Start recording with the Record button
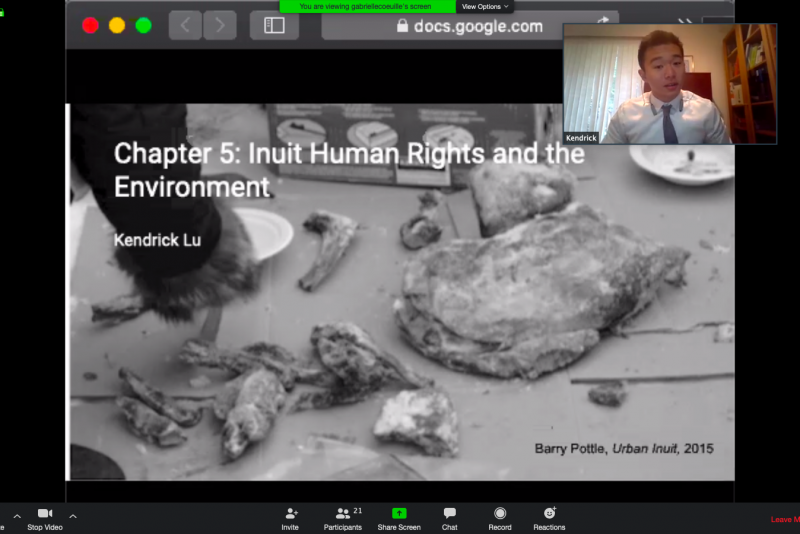This screenshot has height=534, width=800. (500, 519)
